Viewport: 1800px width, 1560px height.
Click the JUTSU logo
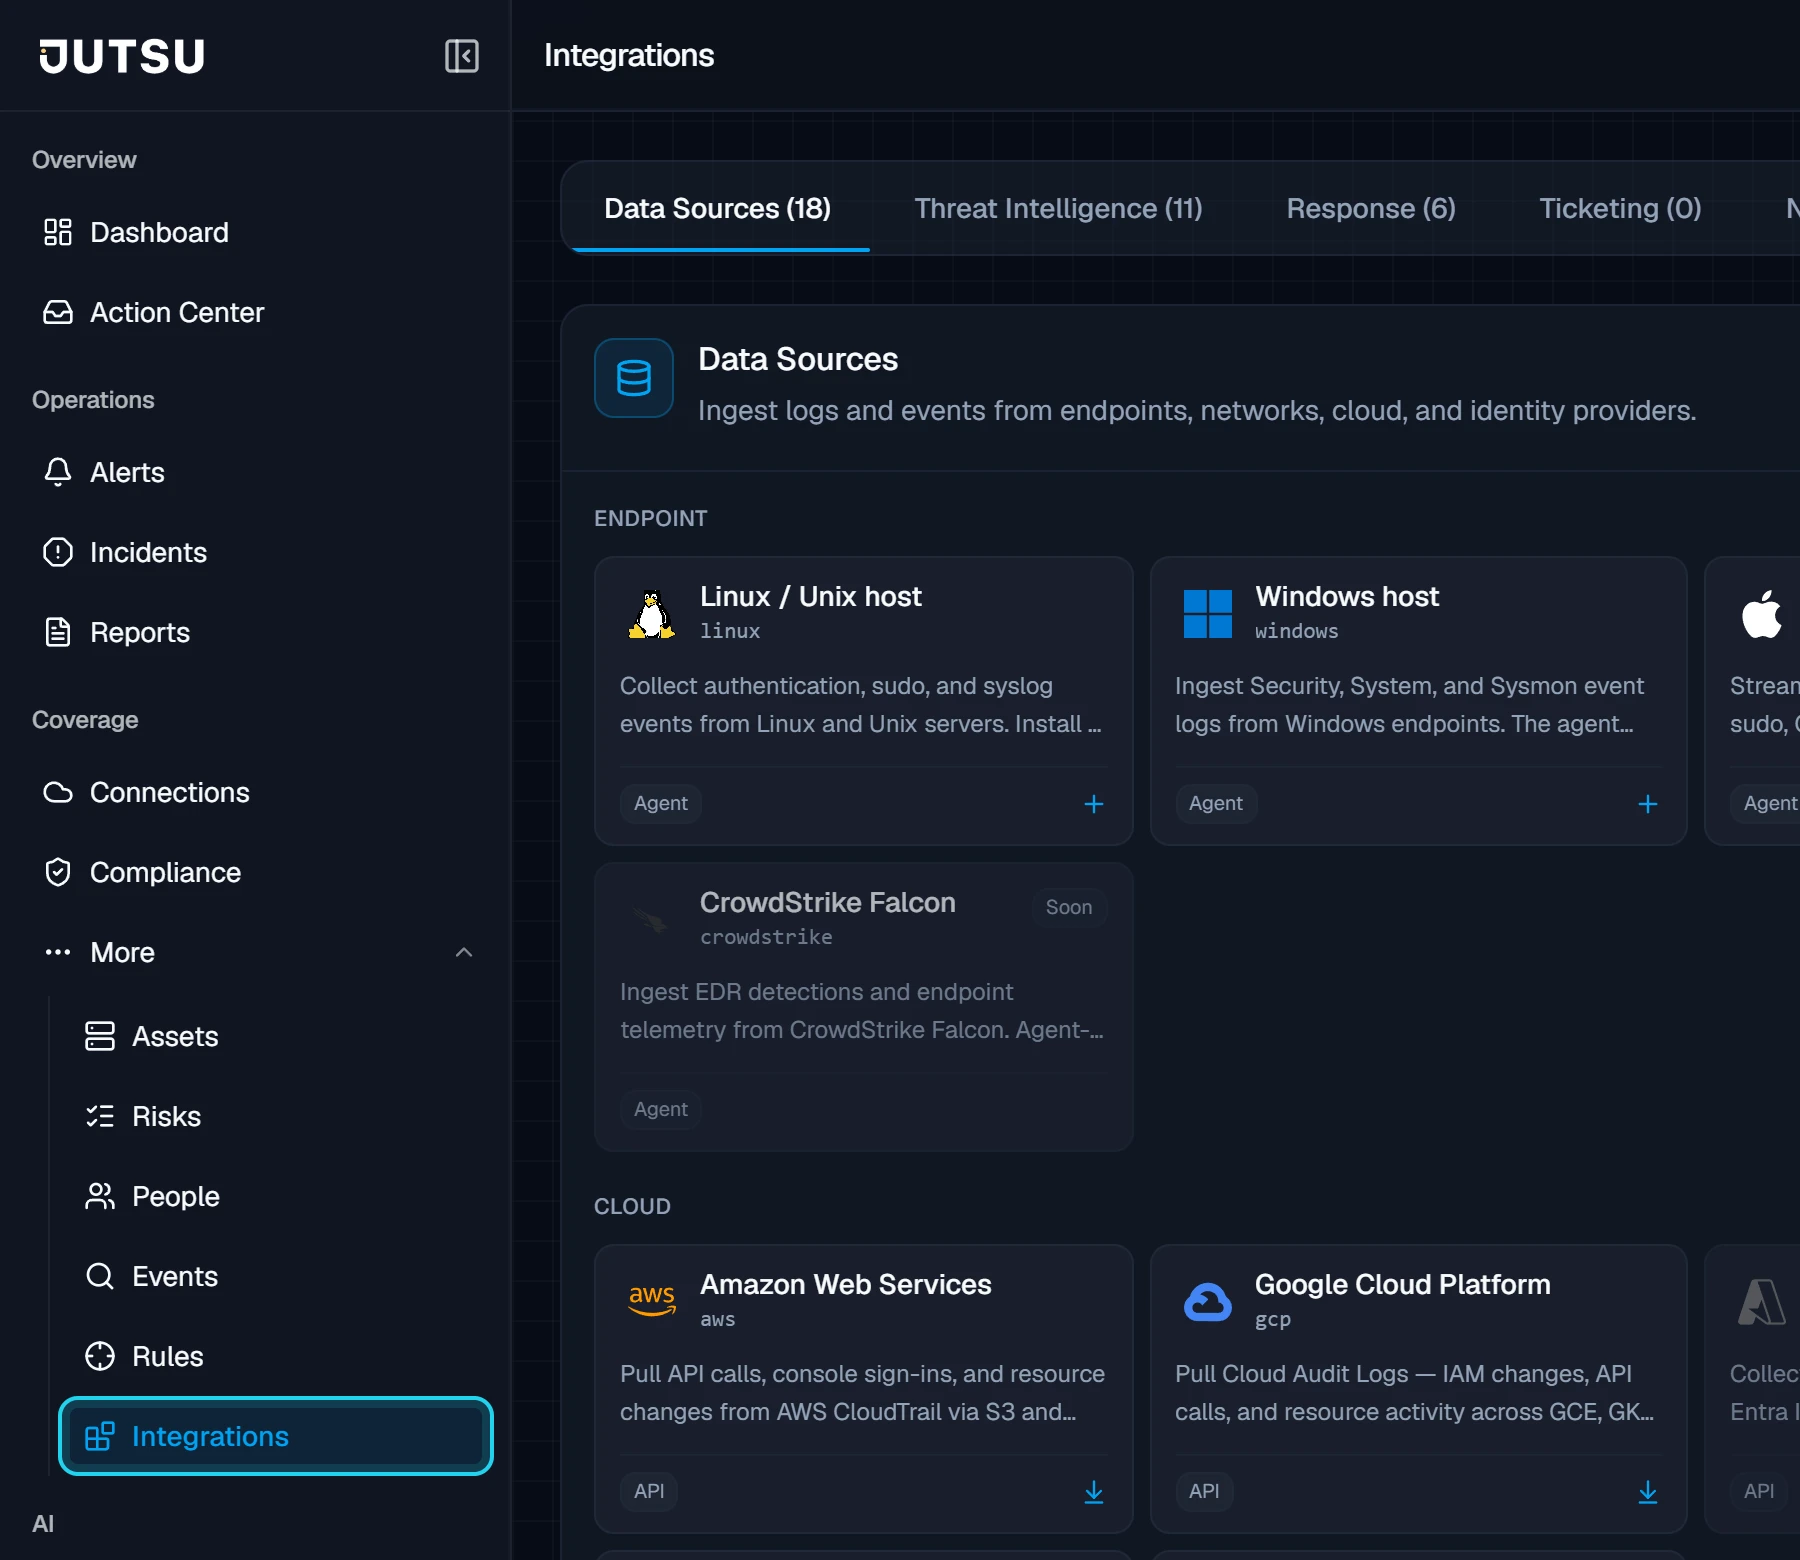click(122, 56)
